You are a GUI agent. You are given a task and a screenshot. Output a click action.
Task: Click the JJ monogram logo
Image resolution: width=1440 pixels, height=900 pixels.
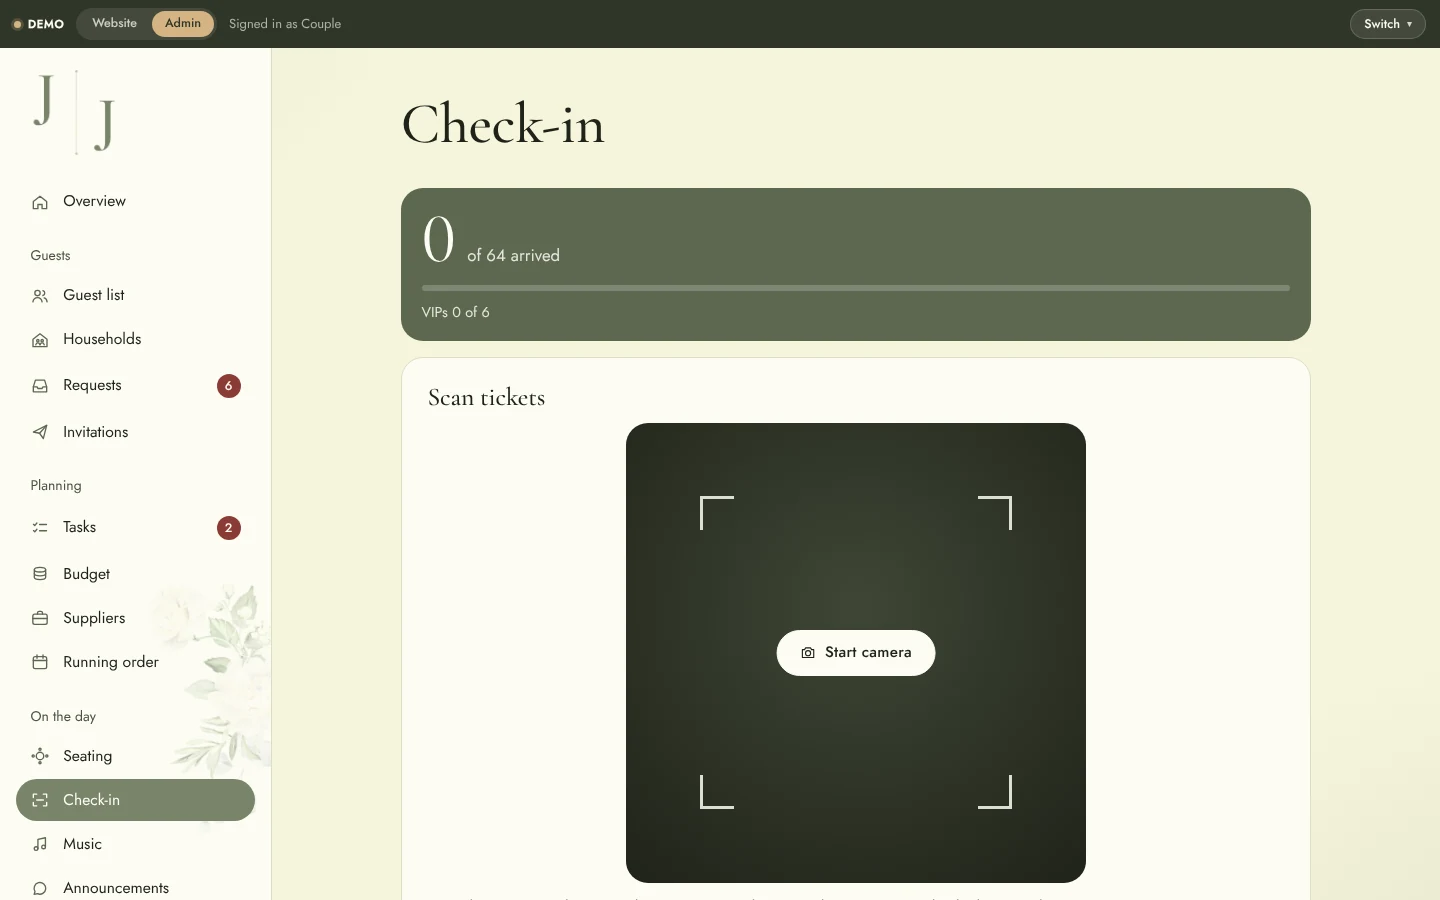click(x=75, y=112)
